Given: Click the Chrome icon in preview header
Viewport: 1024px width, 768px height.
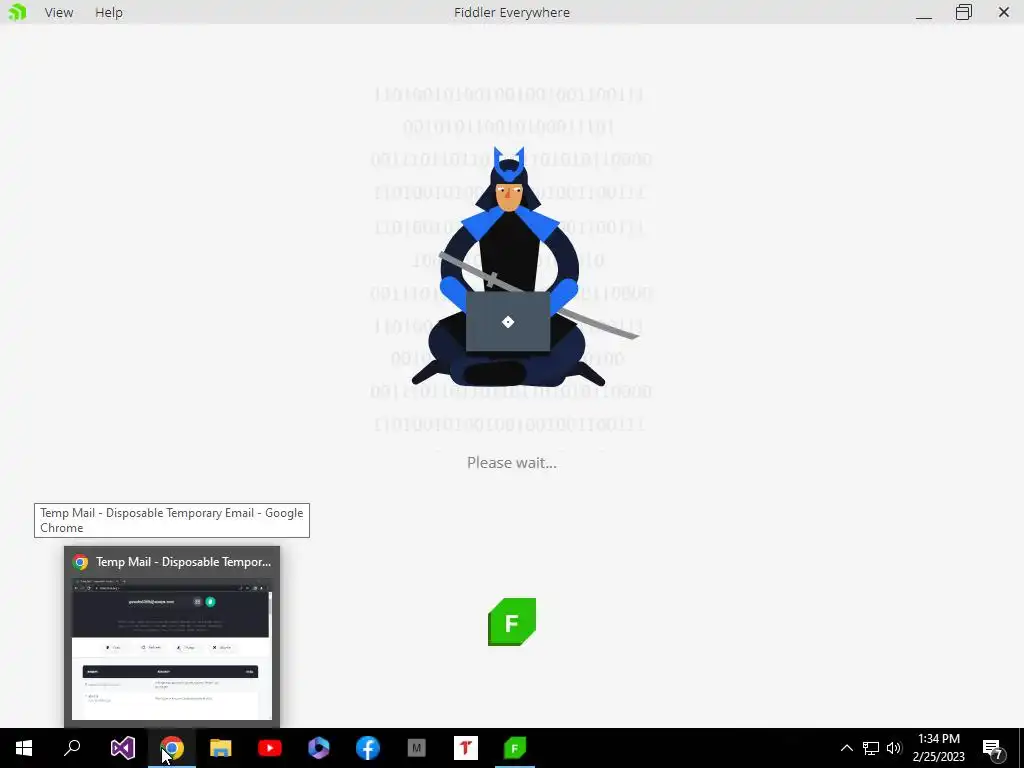Looking at the screenshot, I should (80, 562).
